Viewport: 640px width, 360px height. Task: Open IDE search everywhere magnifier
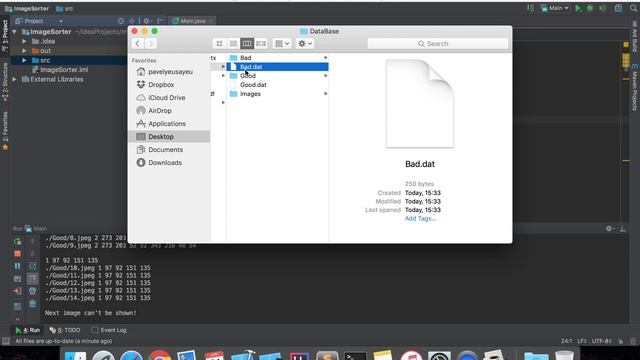pyautogui.click(x=633, y=8)
